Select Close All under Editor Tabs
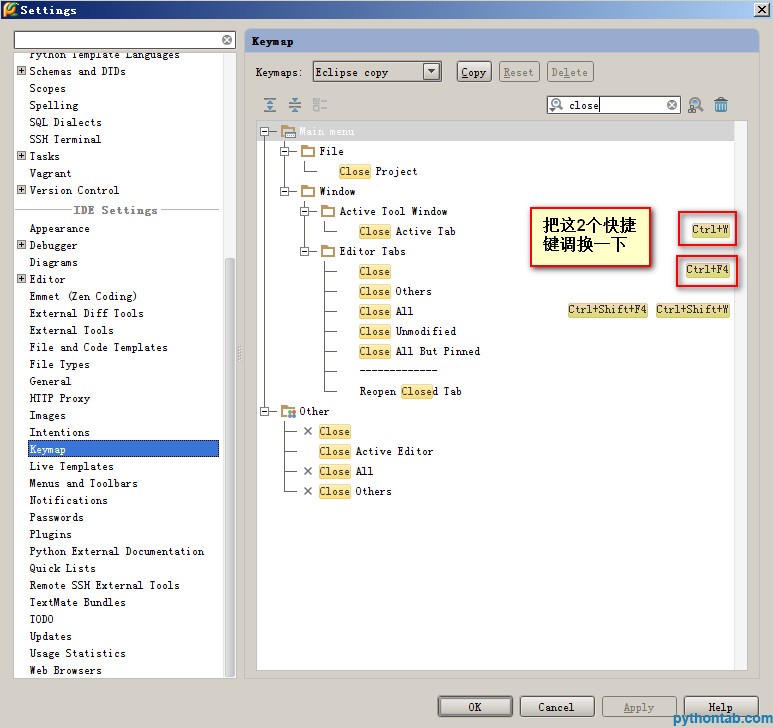The height and width of the screenshot is (728, 773). click(x=386, y=311)
